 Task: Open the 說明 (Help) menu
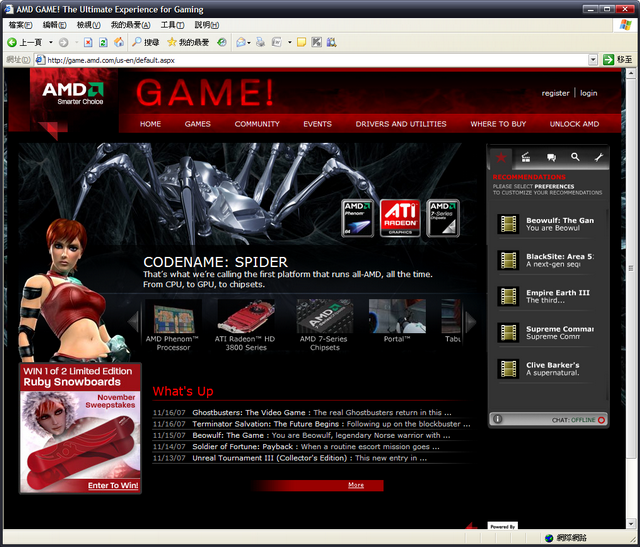coord(207,25)
